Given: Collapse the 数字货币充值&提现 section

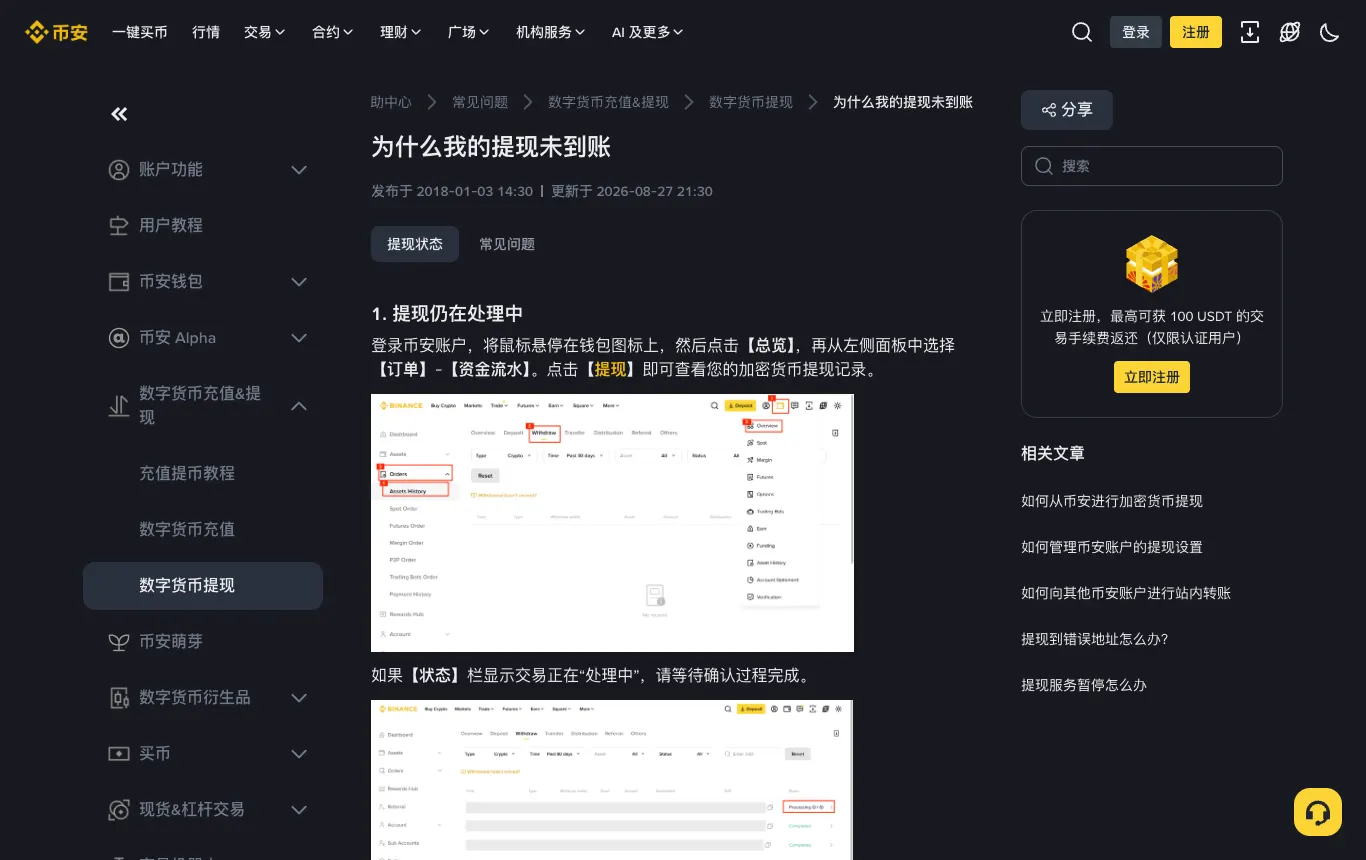Looking at the screenshot, I should (x=299, y=406).
